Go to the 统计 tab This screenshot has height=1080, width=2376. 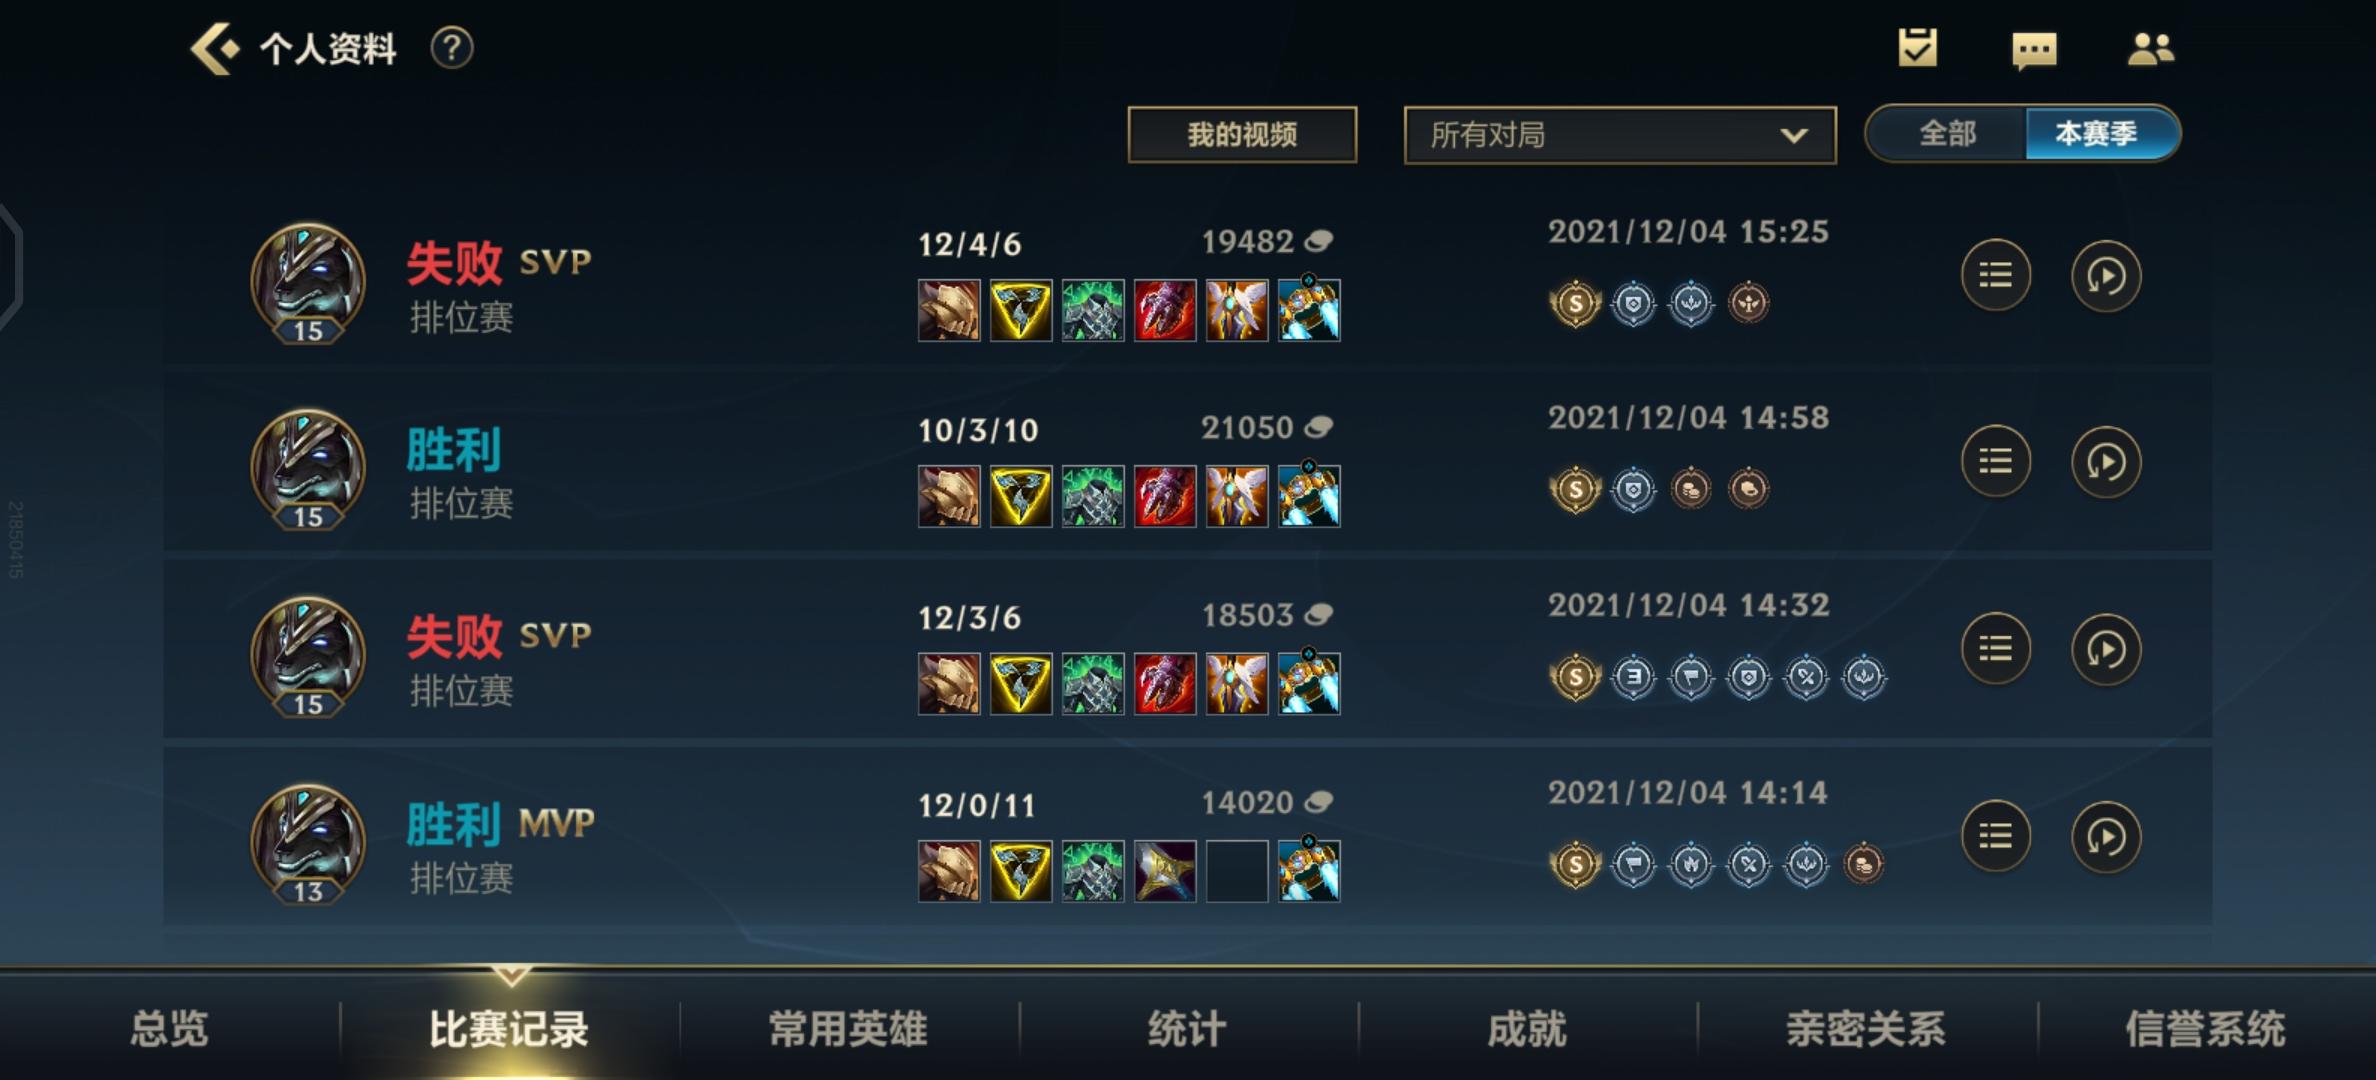tap(1187, 1029)
